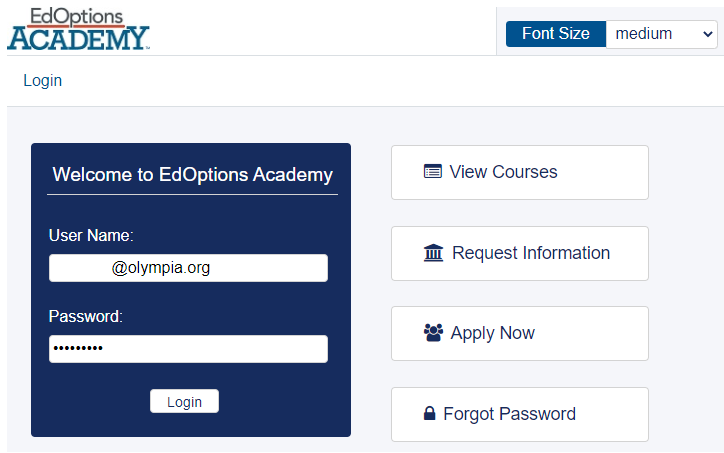Select the Forgot Password text link
This screenshot has width=724, height=453.
509,414
